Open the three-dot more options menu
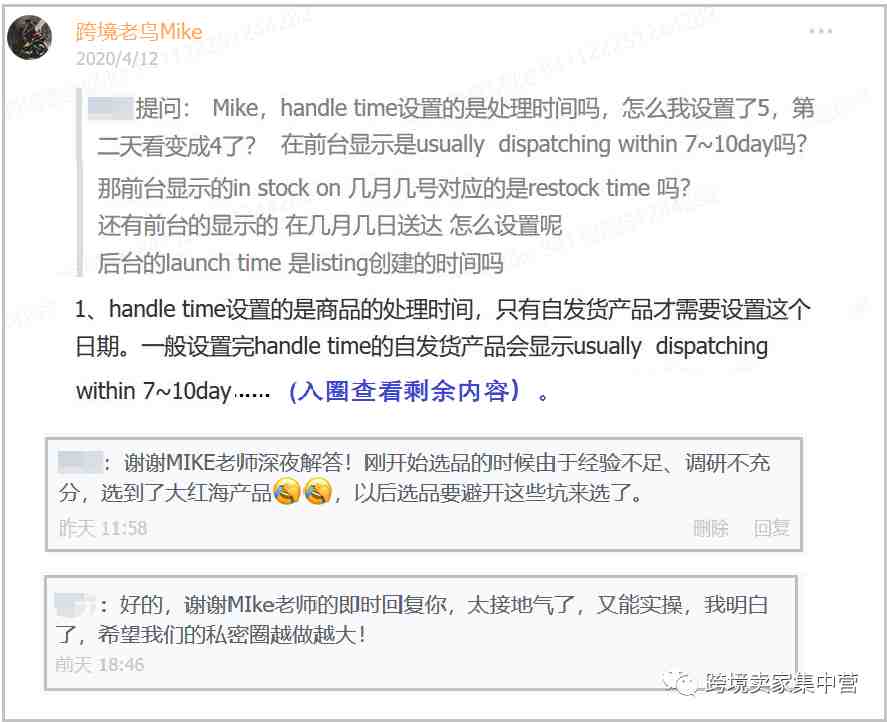This screenshot has height=722, width=887. (820, 31)
